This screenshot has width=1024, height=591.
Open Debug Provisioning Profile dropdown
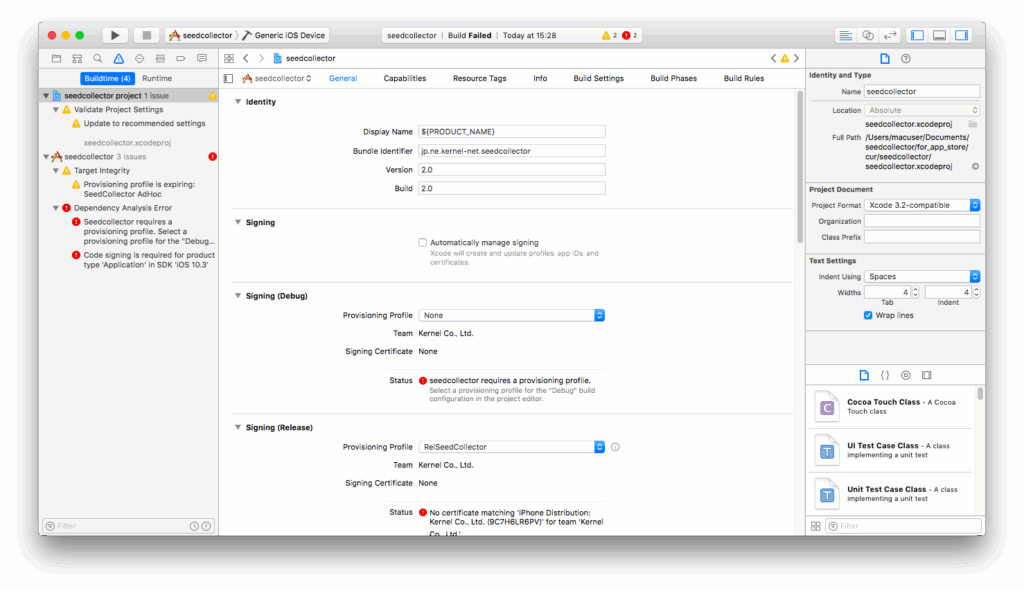[513, 315]
